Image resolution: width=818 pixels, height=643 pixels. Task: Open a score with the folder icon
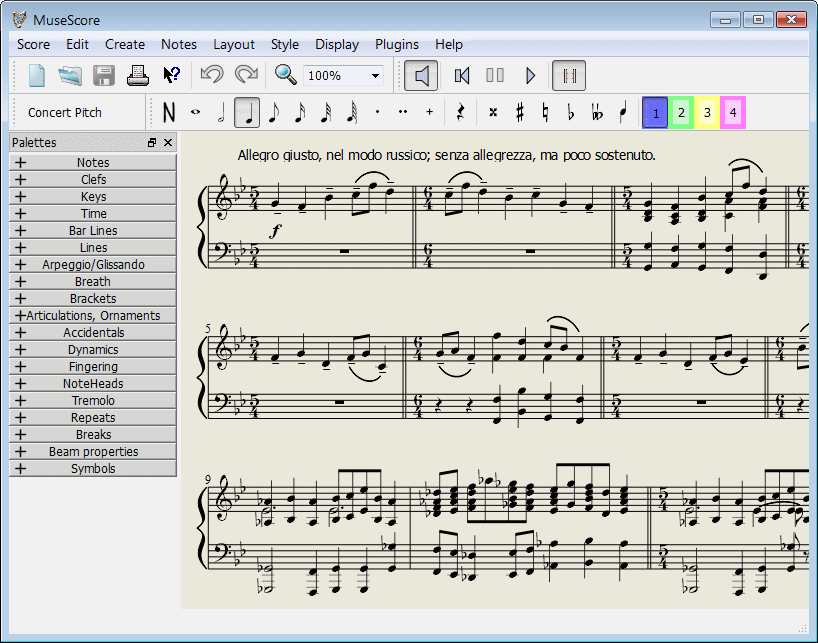click(x=70, y=76)
